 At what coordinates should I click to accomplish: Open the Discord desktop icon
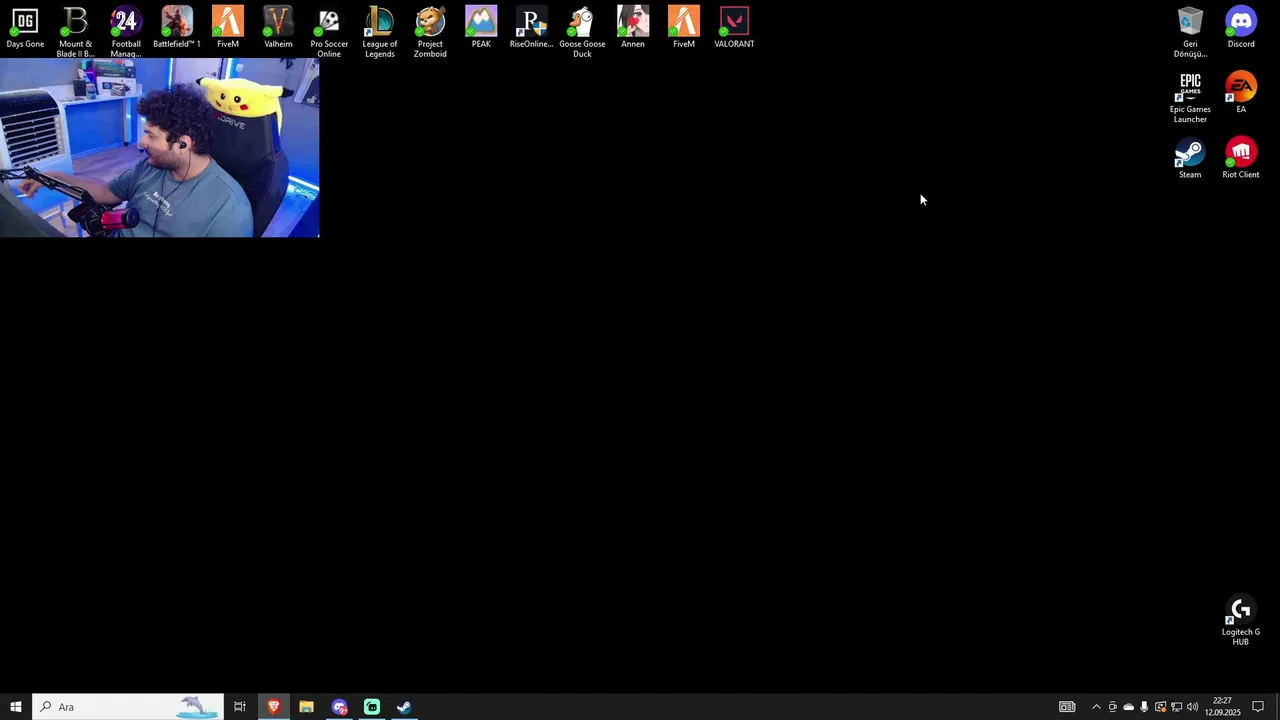pyautogui.click(x=1241, y=28)
